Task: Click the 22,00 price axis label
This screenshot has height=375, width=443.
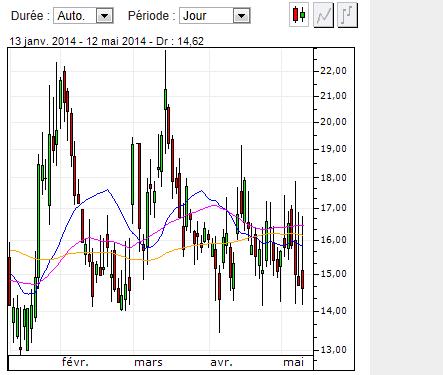Action: tap(333, 71)
